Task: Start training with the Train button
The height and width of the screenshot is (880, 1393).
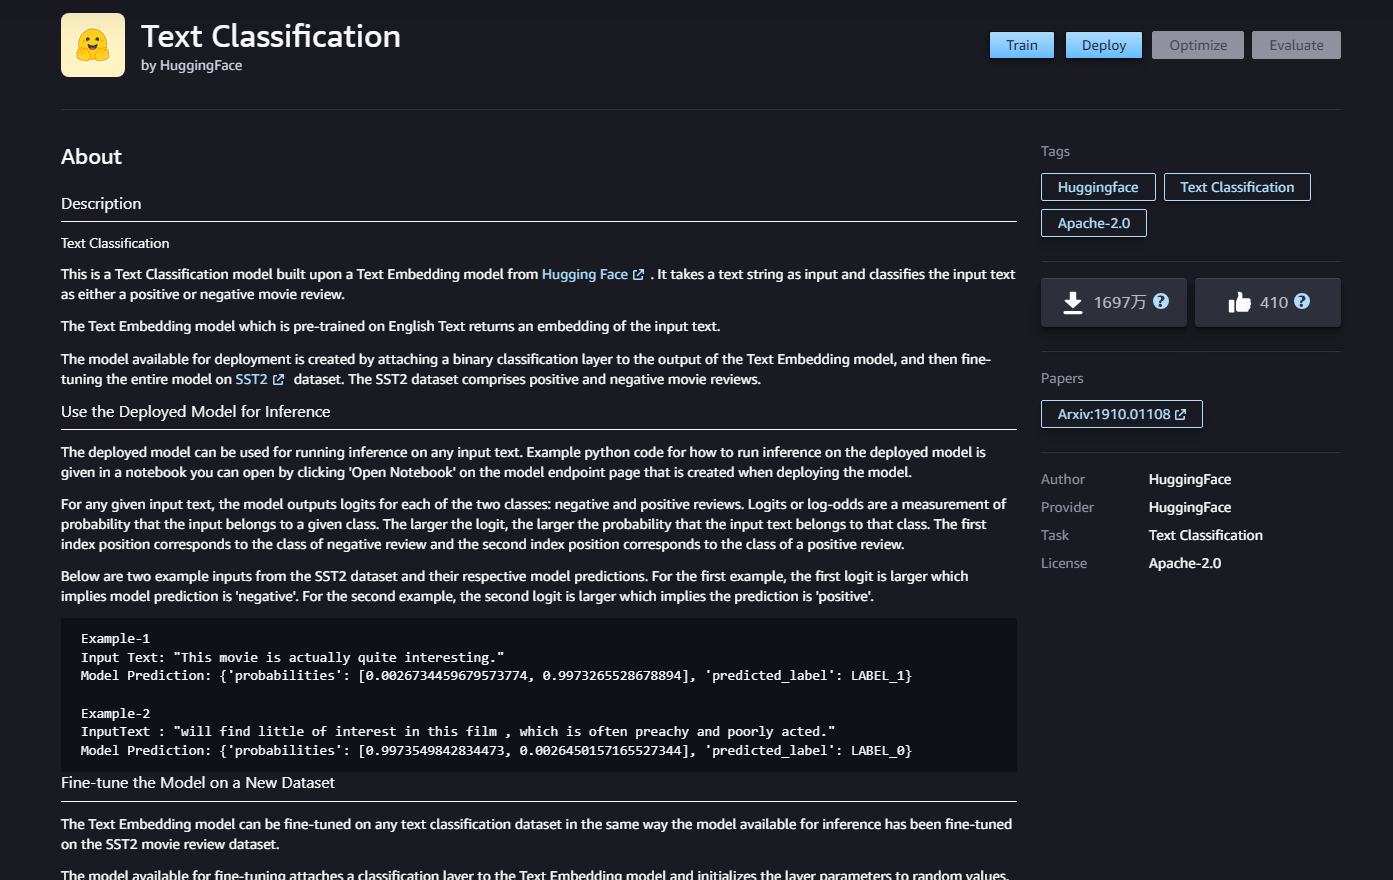Action: pyautogui.click(x=1022, y=45)
